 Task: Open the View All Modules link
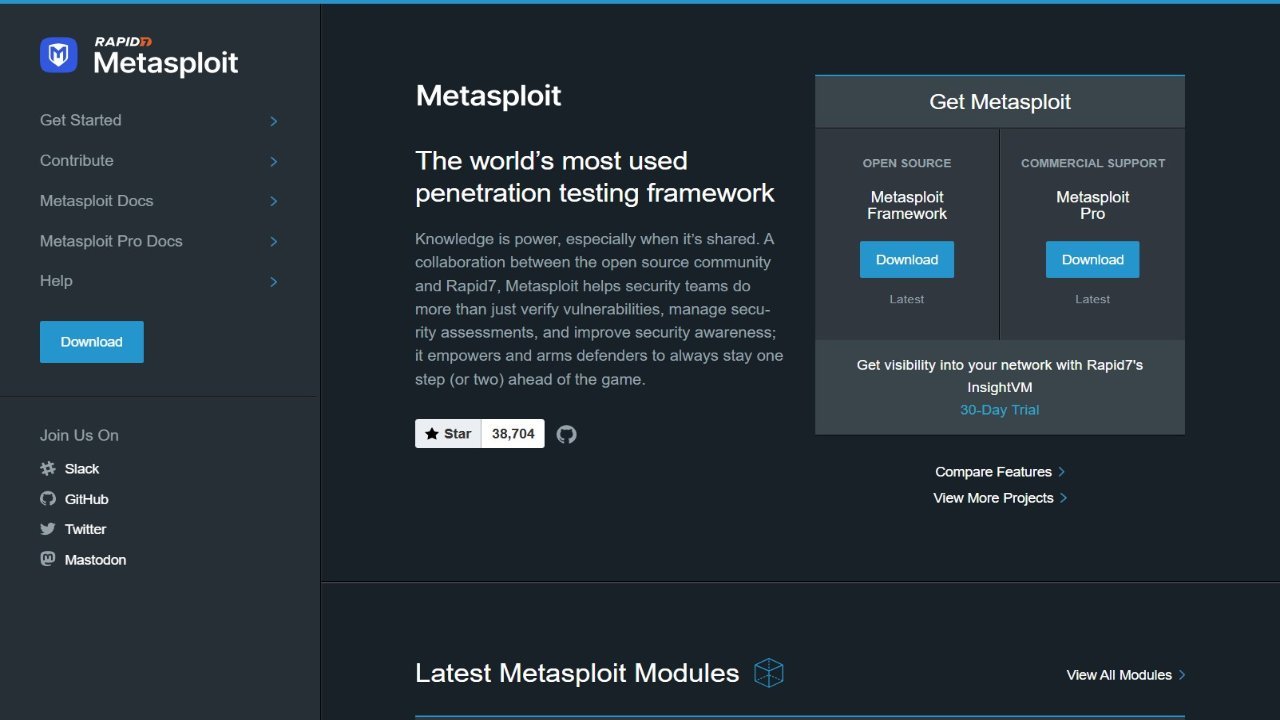pyautogui.click(x=1119, y=675)
